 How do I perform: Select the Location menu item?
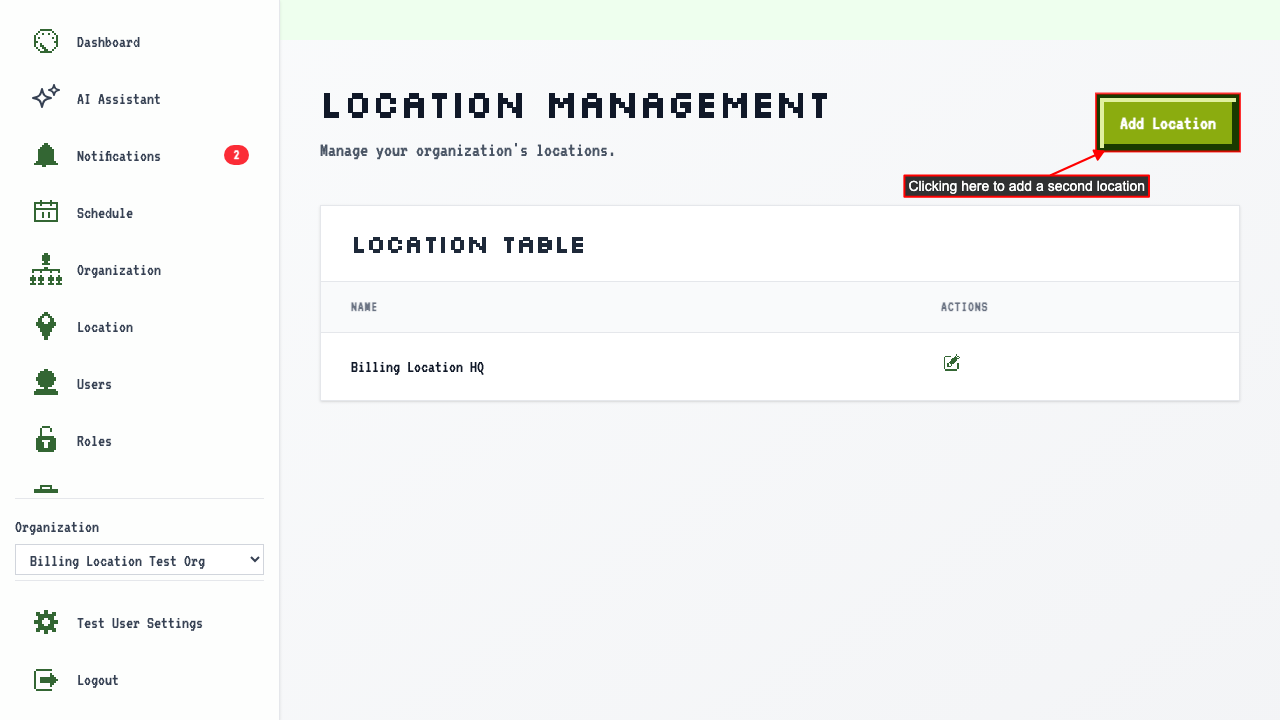pyautogui.click(x=140, y=327)
